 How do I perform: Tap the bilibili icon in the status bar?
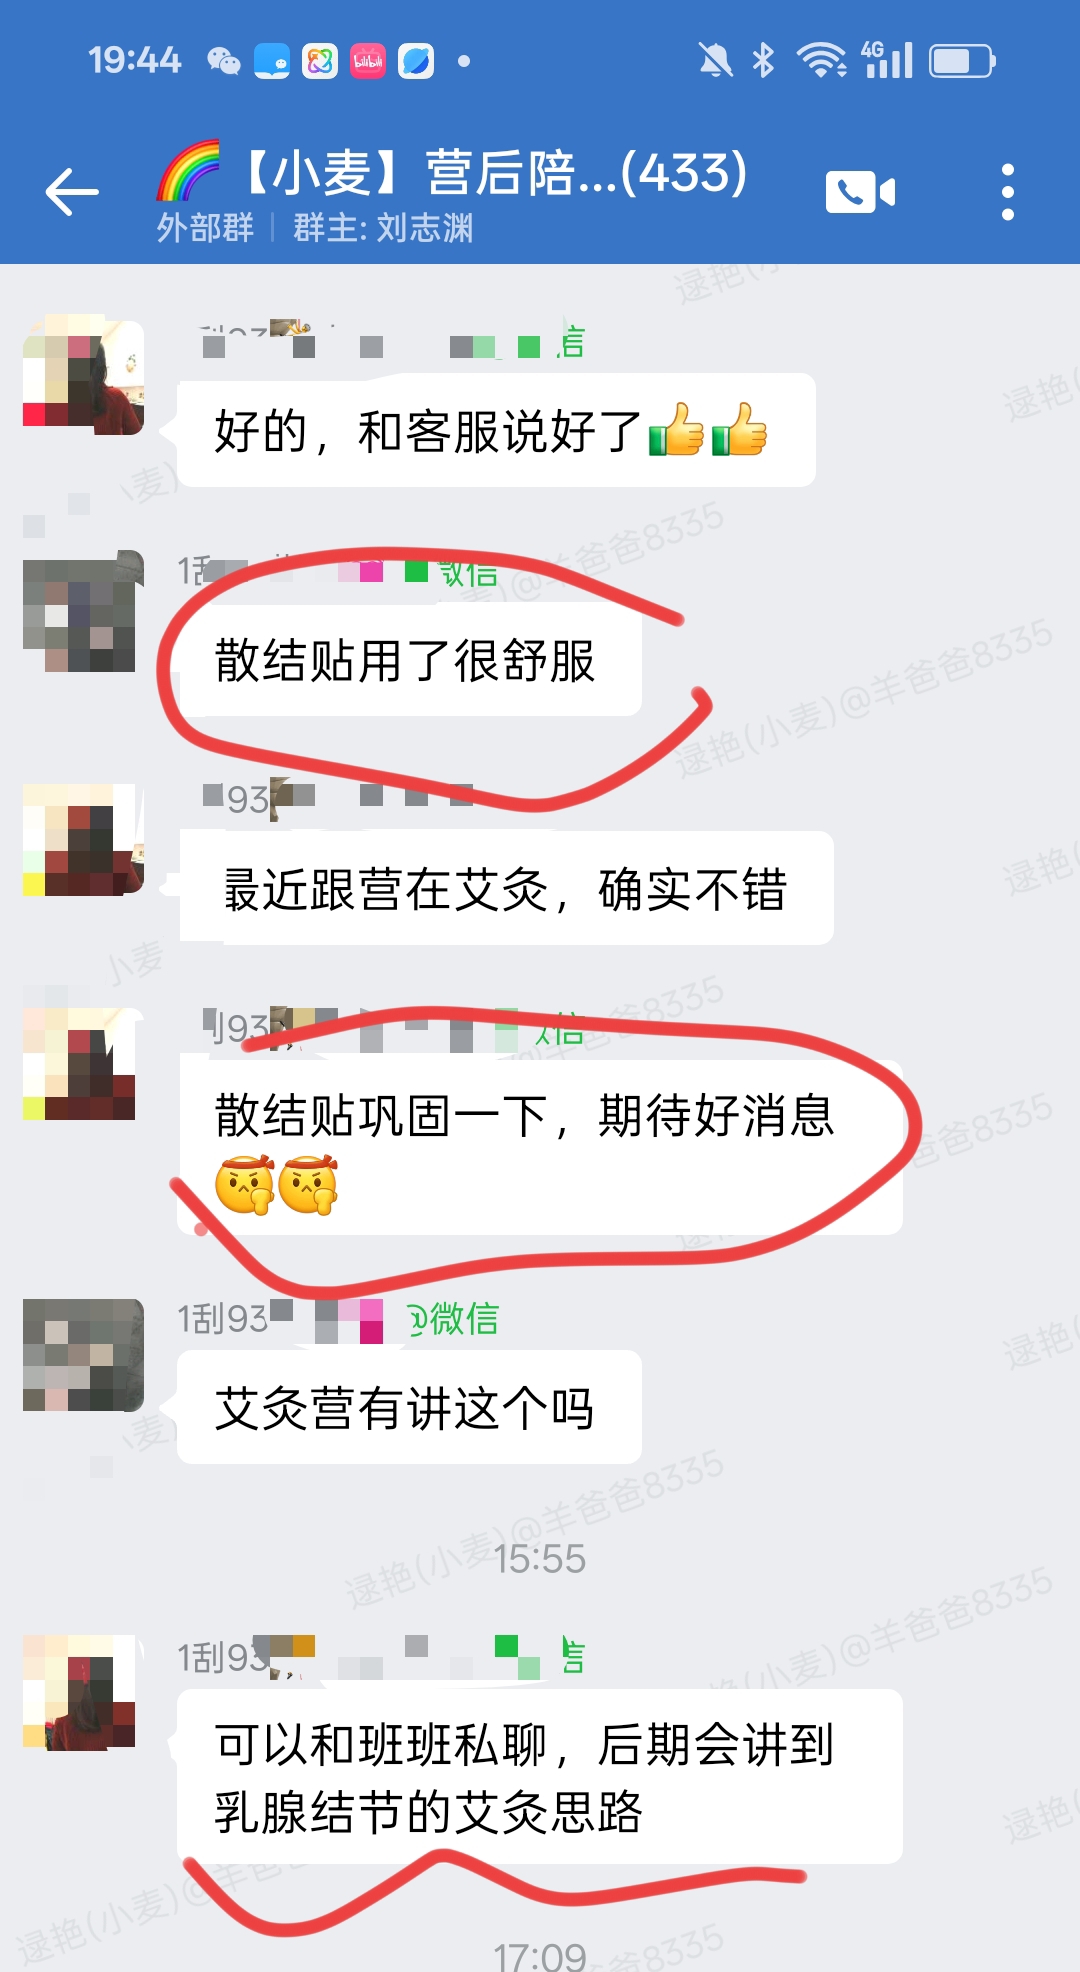pos(368,61)
